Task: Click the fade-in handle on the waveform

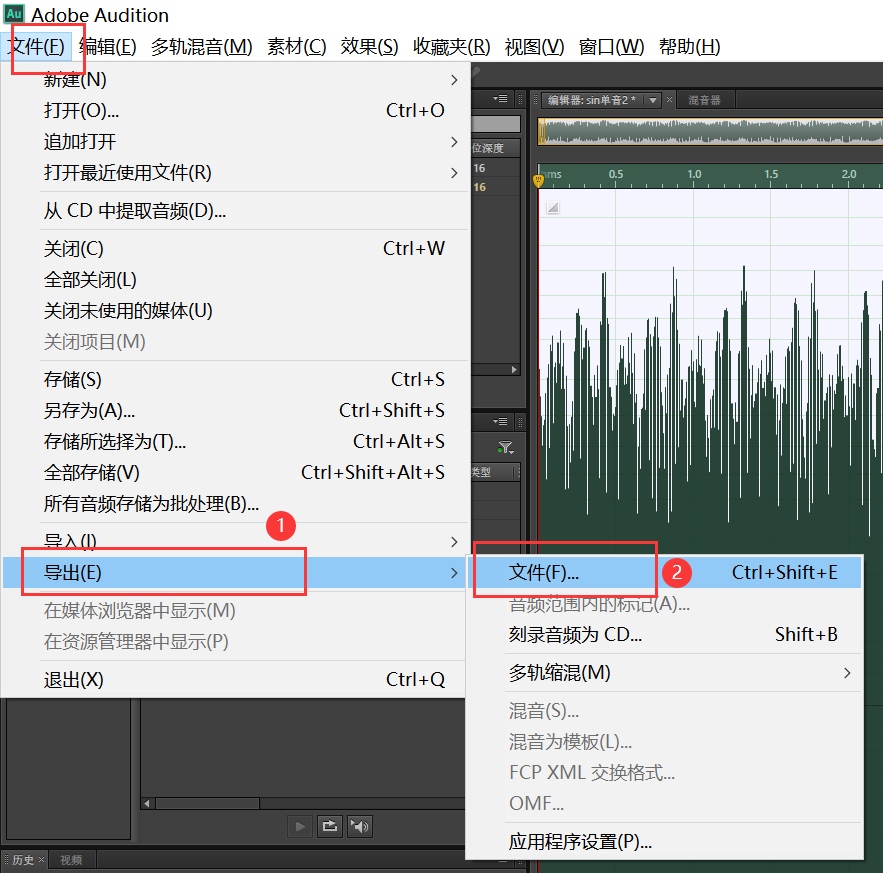Action: pos(553,208)
